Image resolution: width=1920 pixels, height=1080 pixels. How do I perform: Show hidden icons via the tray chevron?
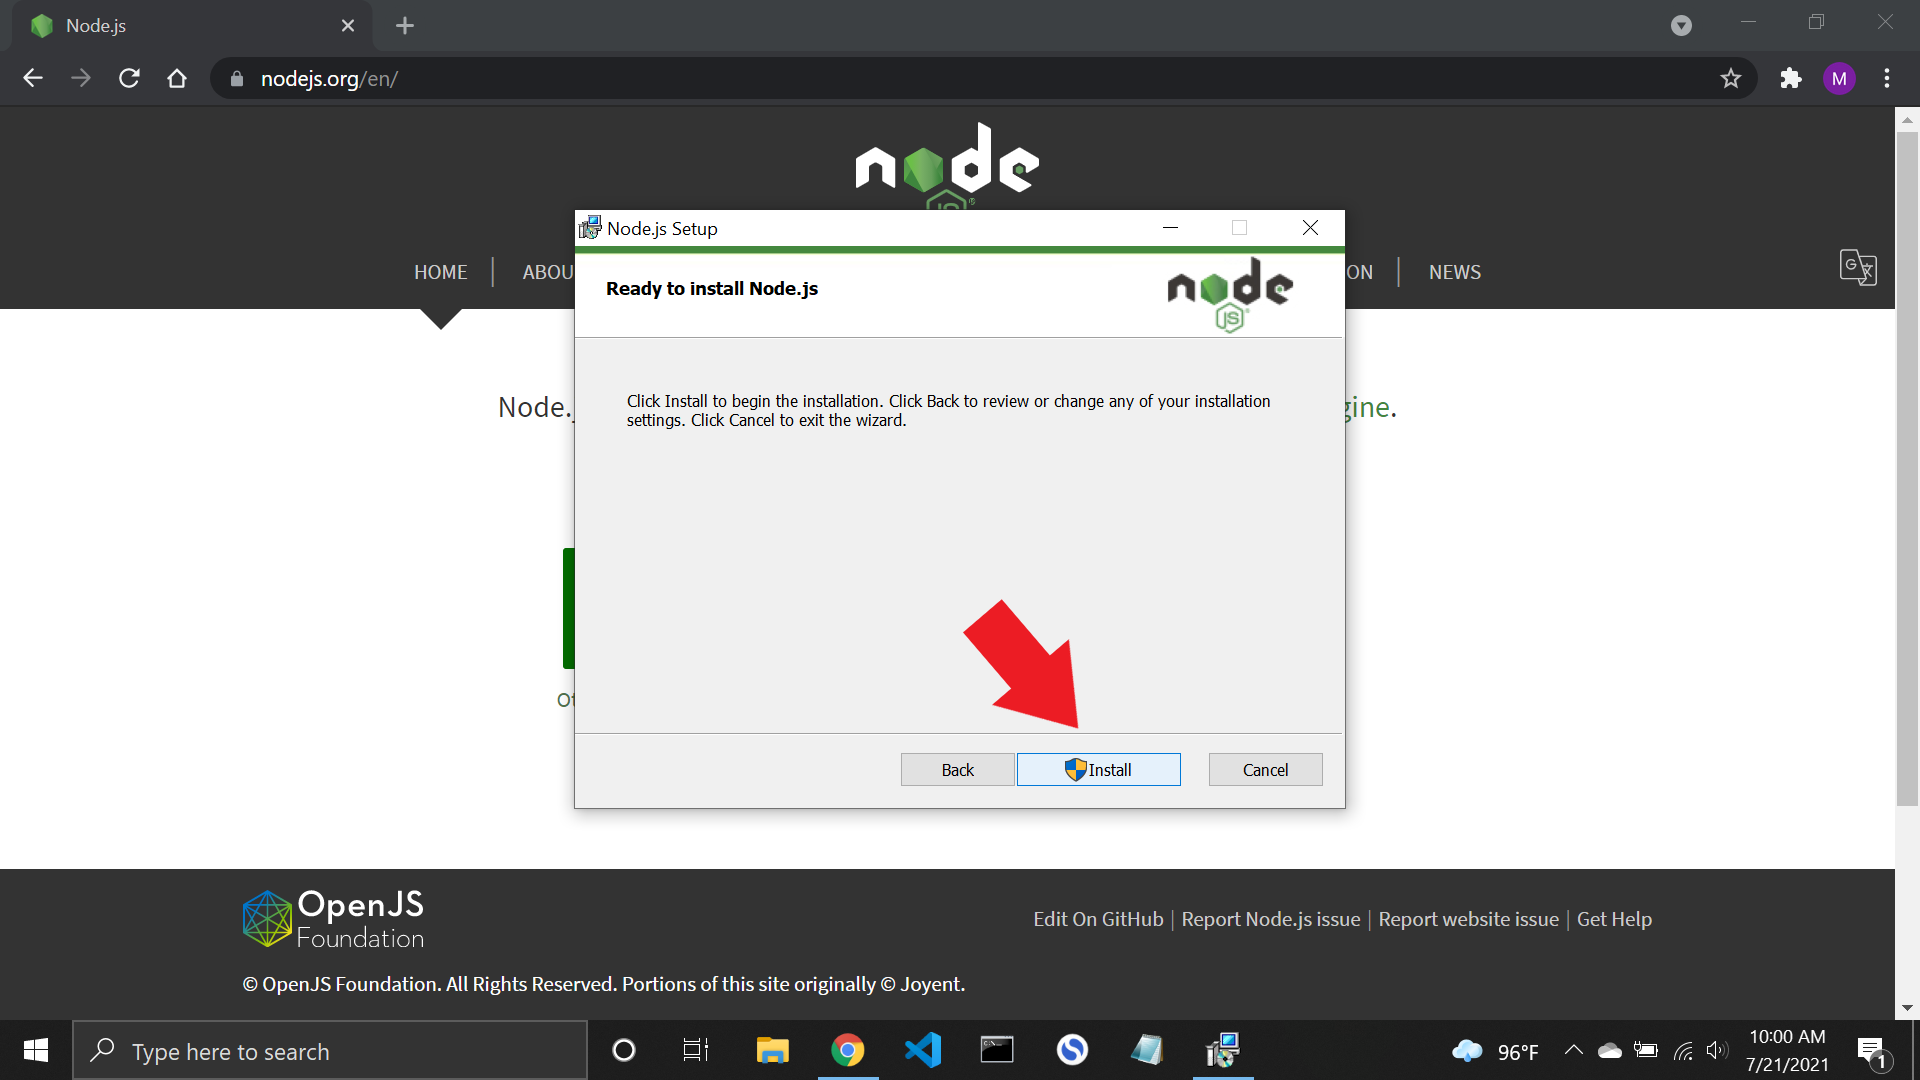tap(1572, 1050)
